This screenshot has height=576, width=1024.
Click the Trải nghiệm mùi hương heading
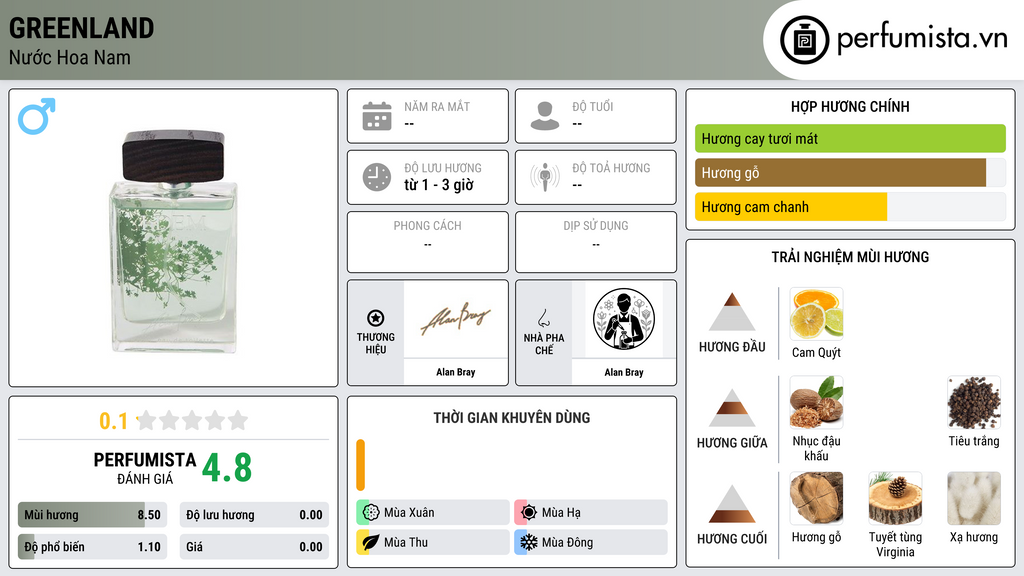point(850,257)
